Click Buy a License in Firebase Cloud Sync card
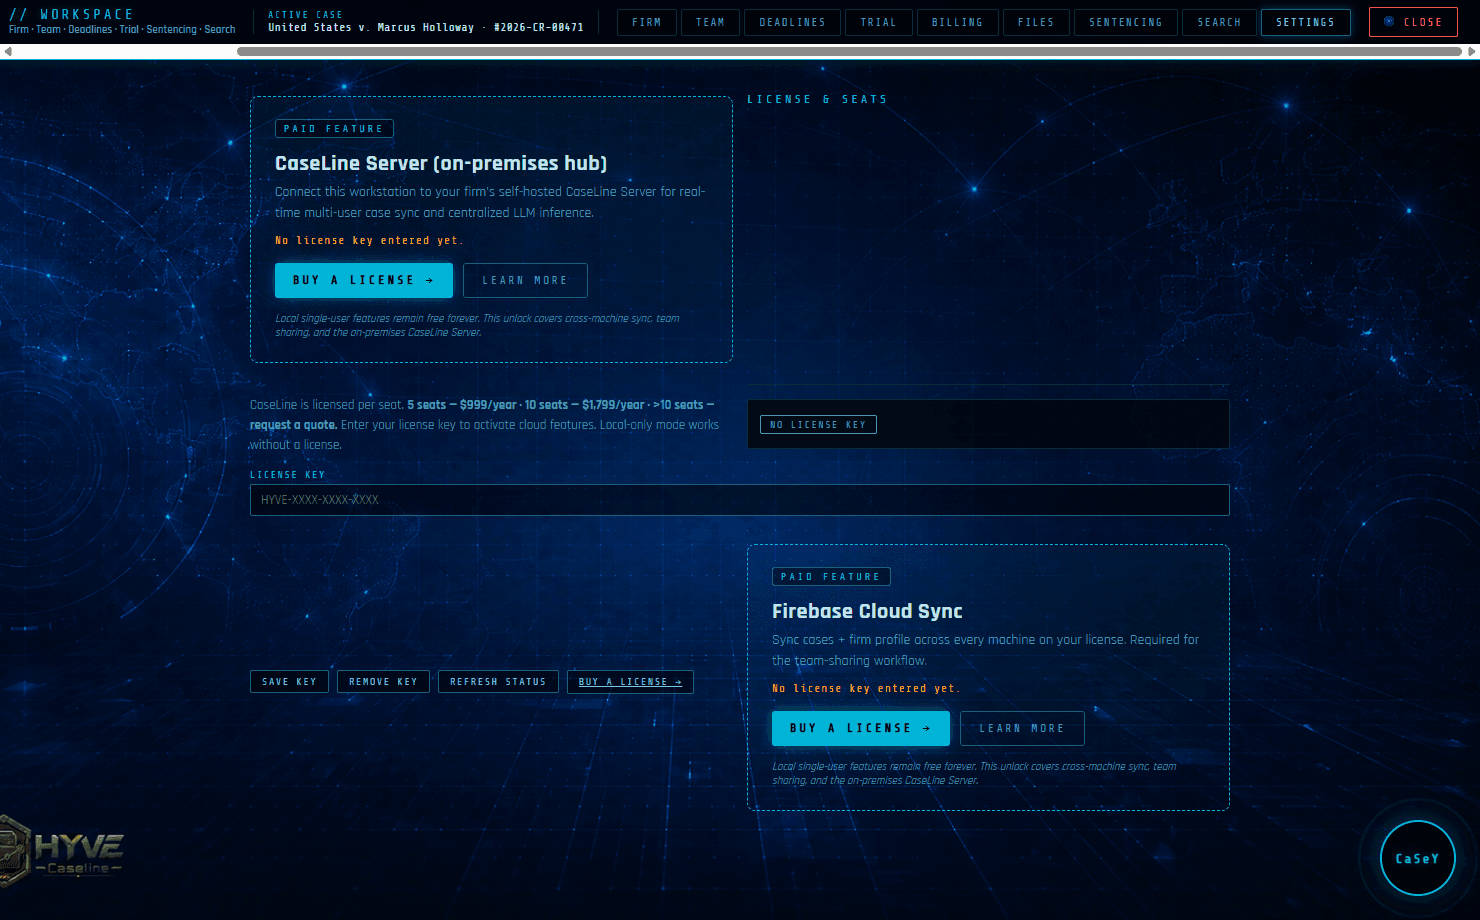Screen dimensions: 1480x920 coord(861,728)
